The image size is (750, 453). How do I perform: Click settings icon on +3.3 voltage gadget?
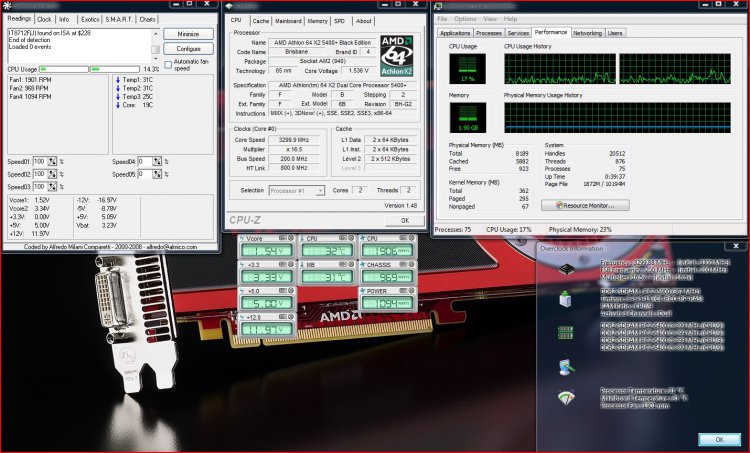[x=283, y=265]
